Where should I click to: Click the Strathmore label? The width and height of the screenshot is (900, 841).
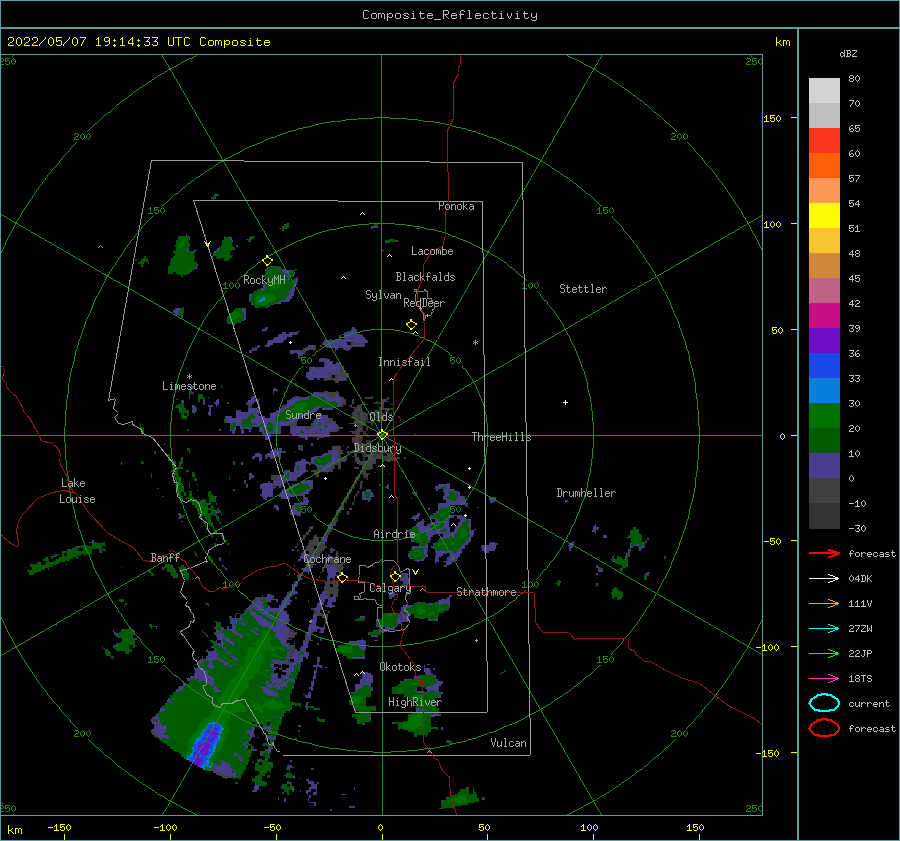click(486, 592)
